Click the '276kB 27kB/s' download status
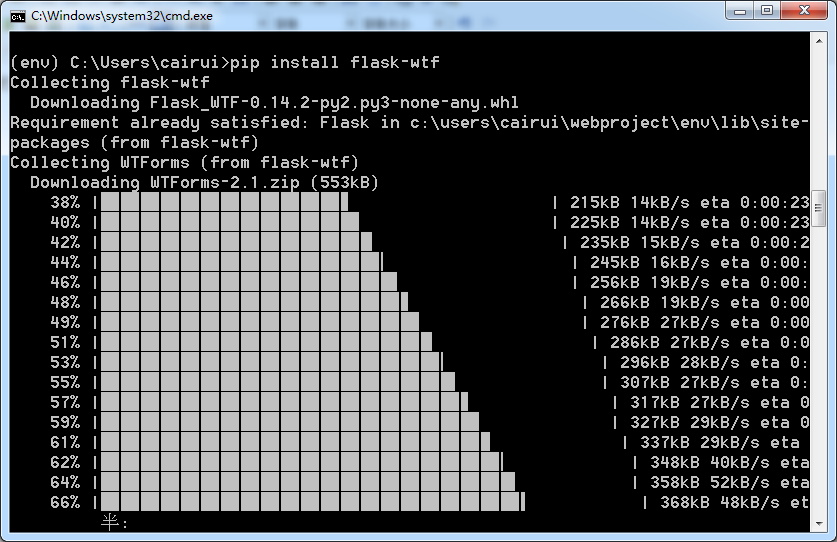837x542 pixels. 660,323
